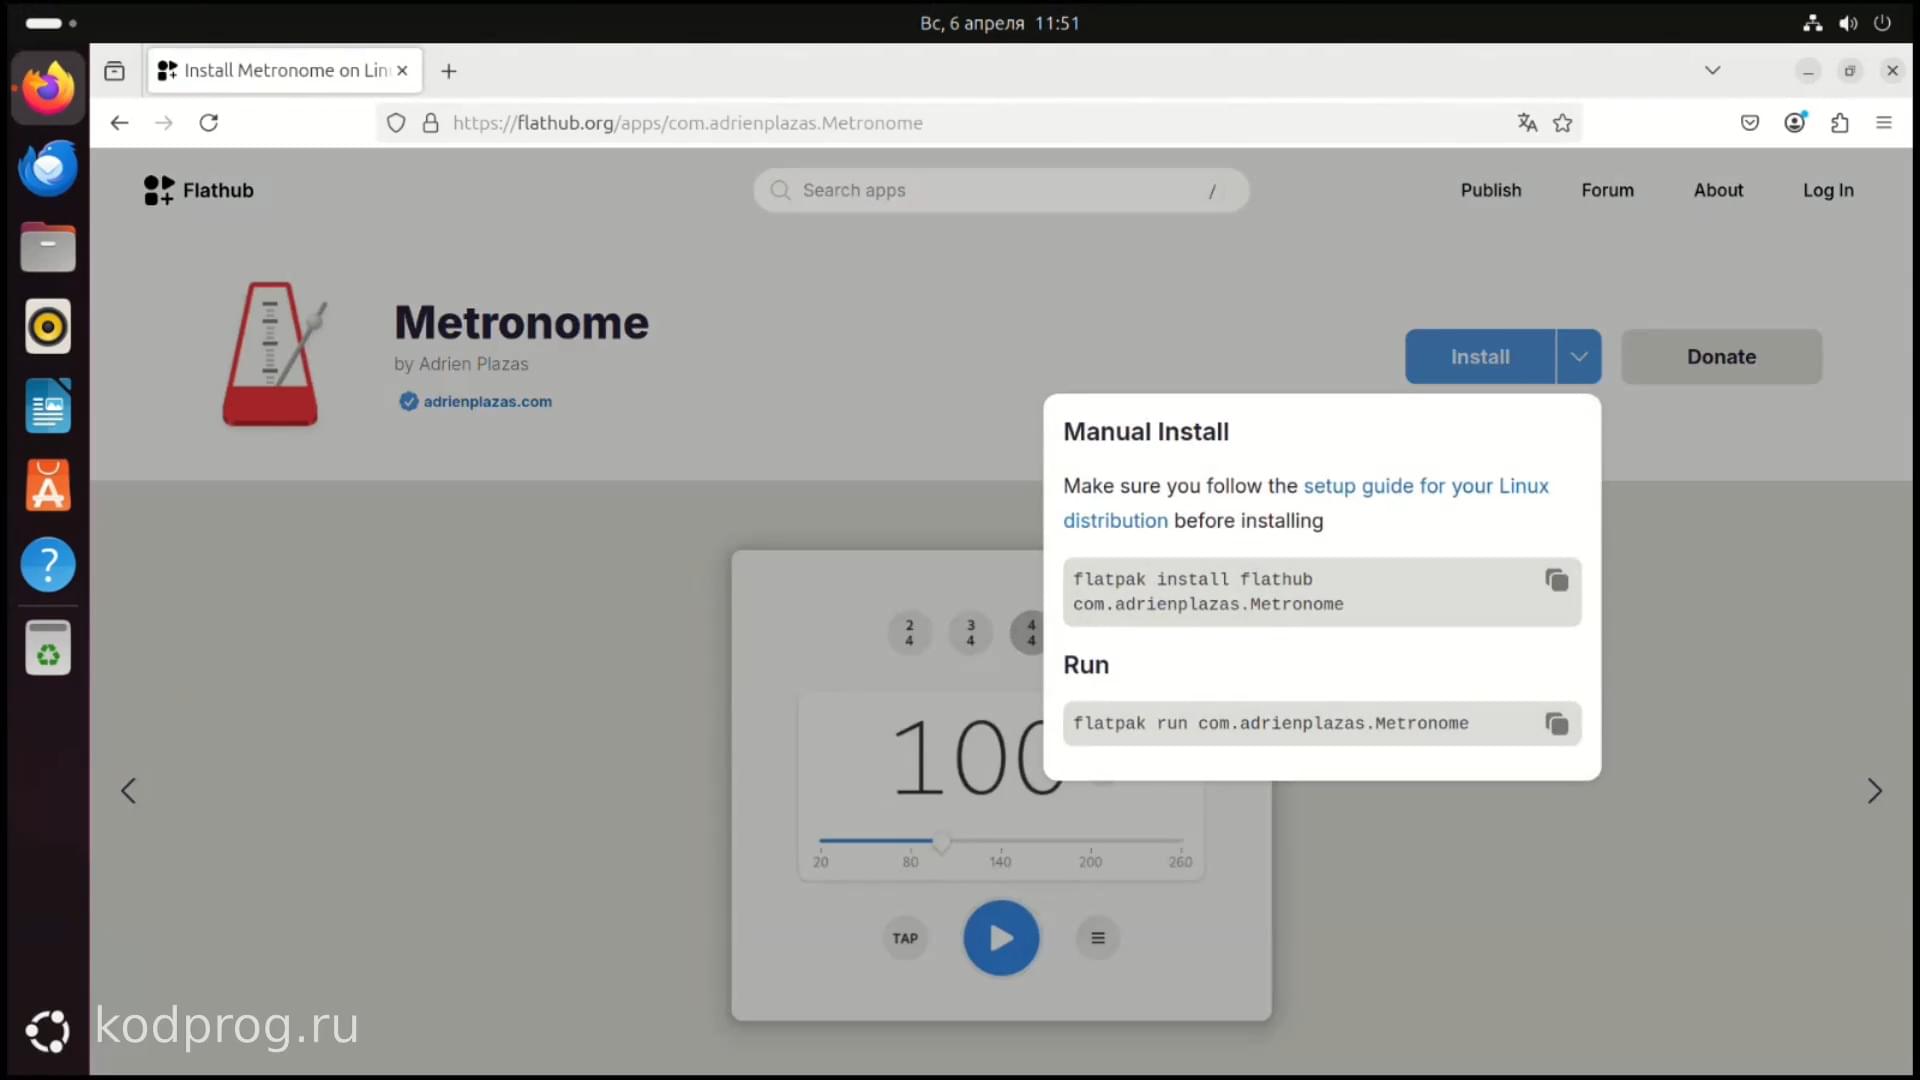
Task: Open the Firefox account icon
Action: [x=1795, y=123]
